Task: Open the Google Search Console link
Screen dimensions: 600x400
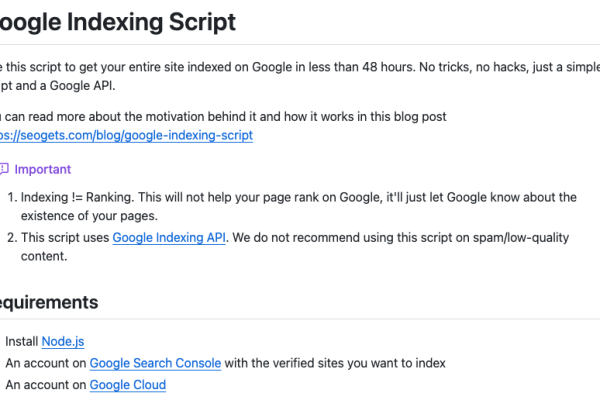Action: pos(155,363)
